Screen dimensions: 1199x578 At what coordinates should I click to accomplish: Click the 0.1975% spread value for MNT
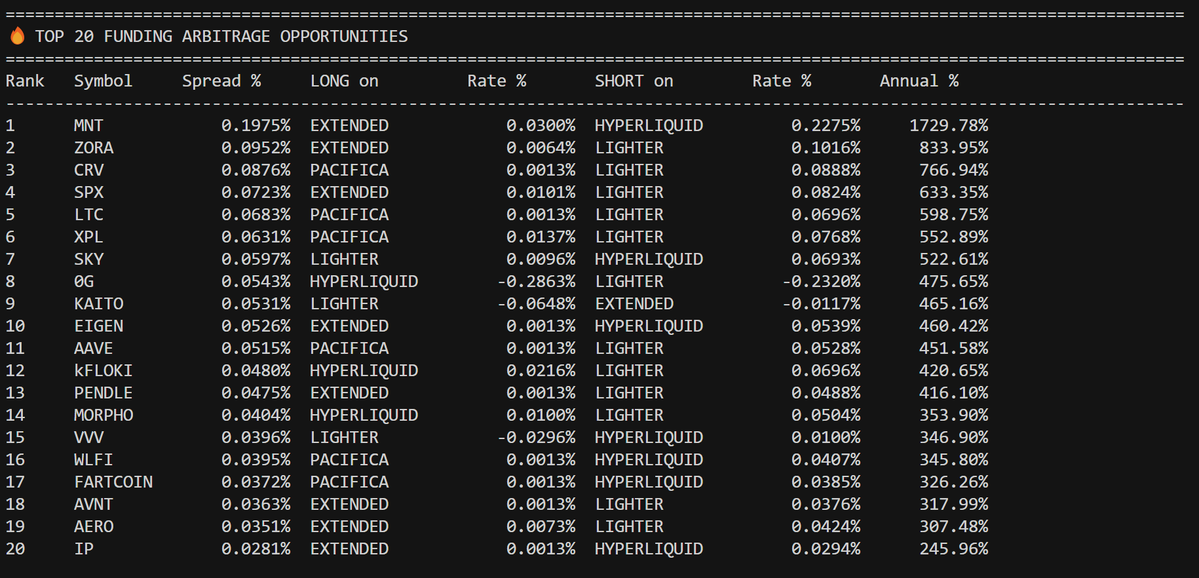pyautogui.click(x=256, y=125)
